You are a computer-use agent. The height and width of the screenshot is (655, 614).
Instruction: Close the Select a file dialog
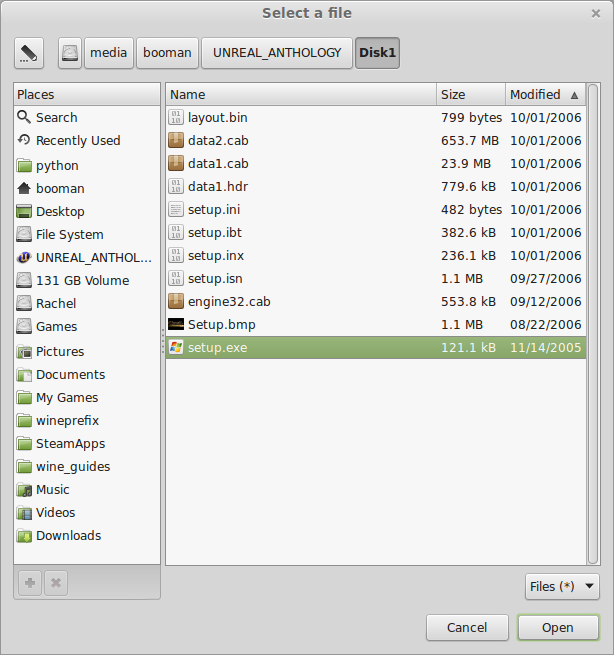pos(596,14)
